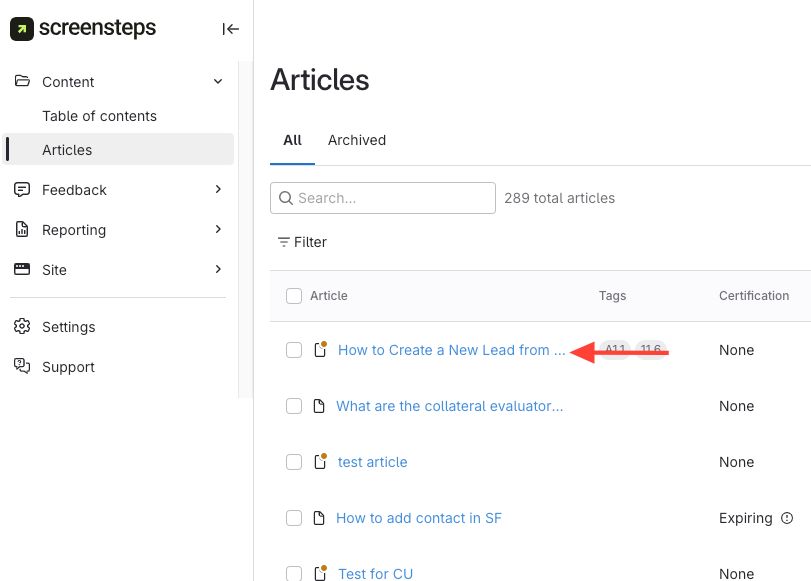Switch to the Archived tab

pyautogui.click(x=357, y=140)
